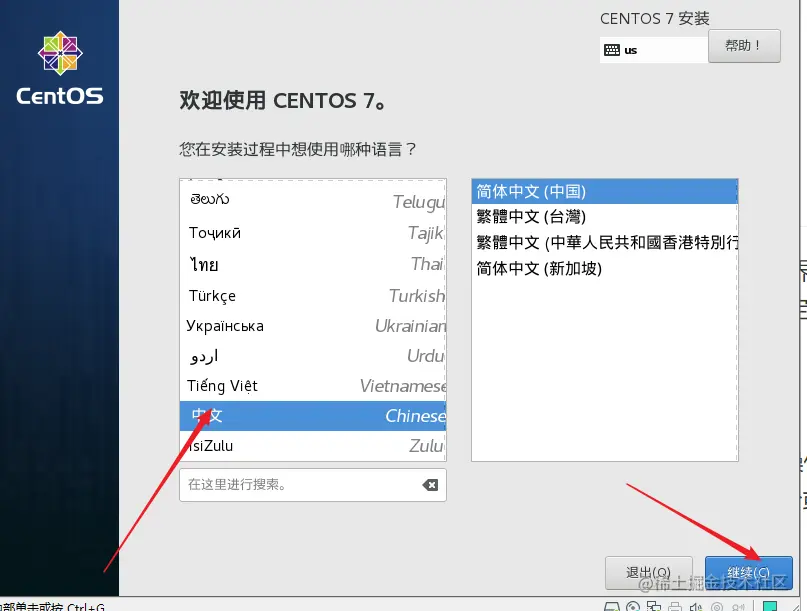This screenshot has width=807, height=611.
Task: Select 中文 Chinese in the language list
Action: pyautogui.click(x=313, y=416)
